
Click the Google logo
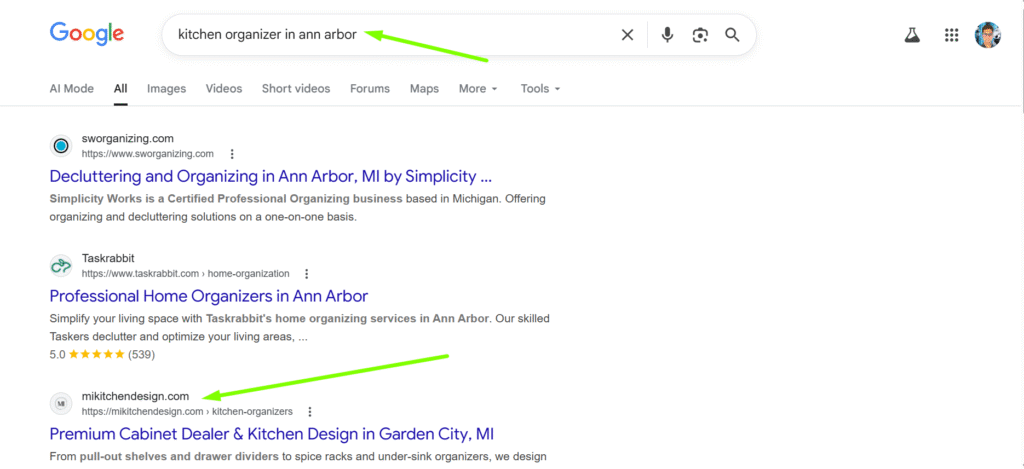(x=87, y=34)
